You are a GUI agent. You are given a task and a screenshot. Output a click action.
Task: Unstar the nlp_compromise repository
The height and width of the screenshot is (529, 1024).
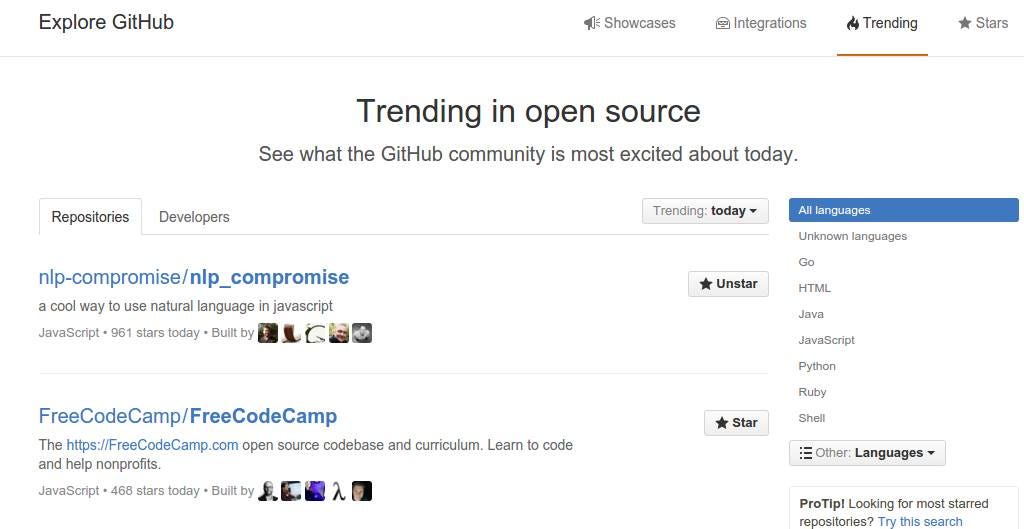pos(728,284)
